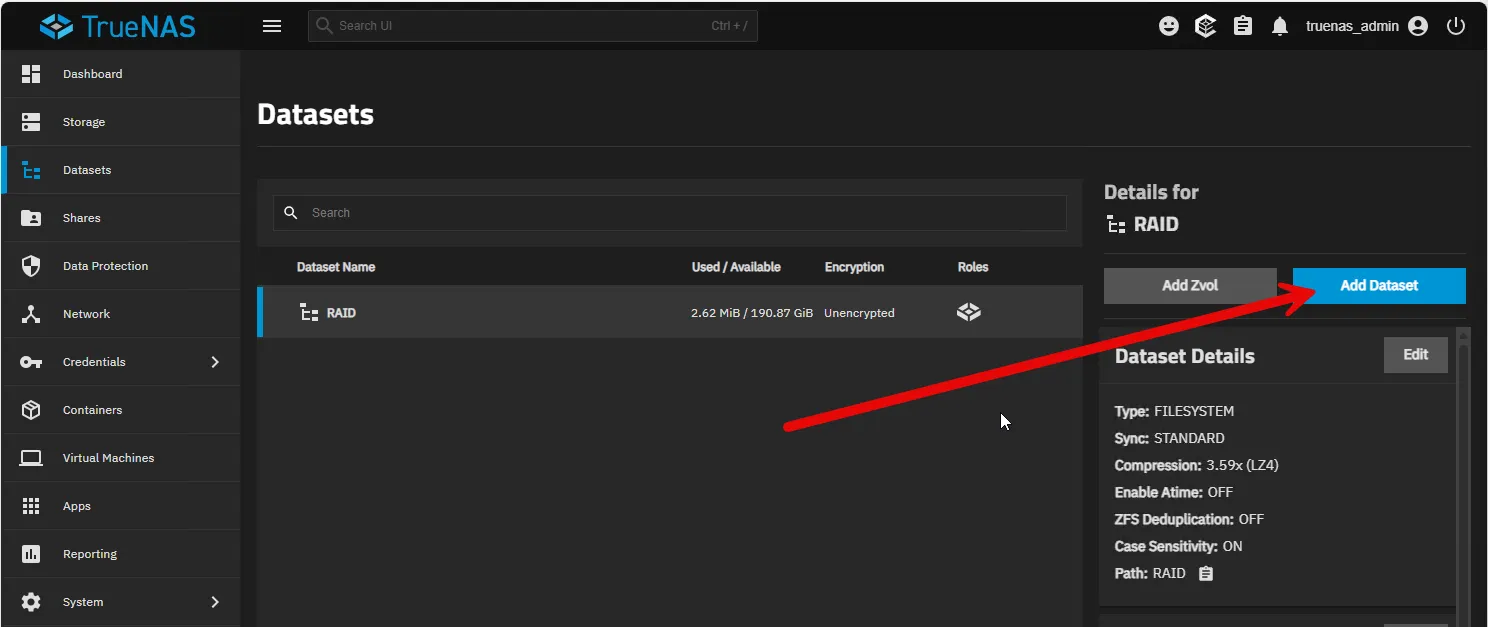The image size is (1488, 627).
Task: Open the Virtual Machines page
Action: (108, 458)
